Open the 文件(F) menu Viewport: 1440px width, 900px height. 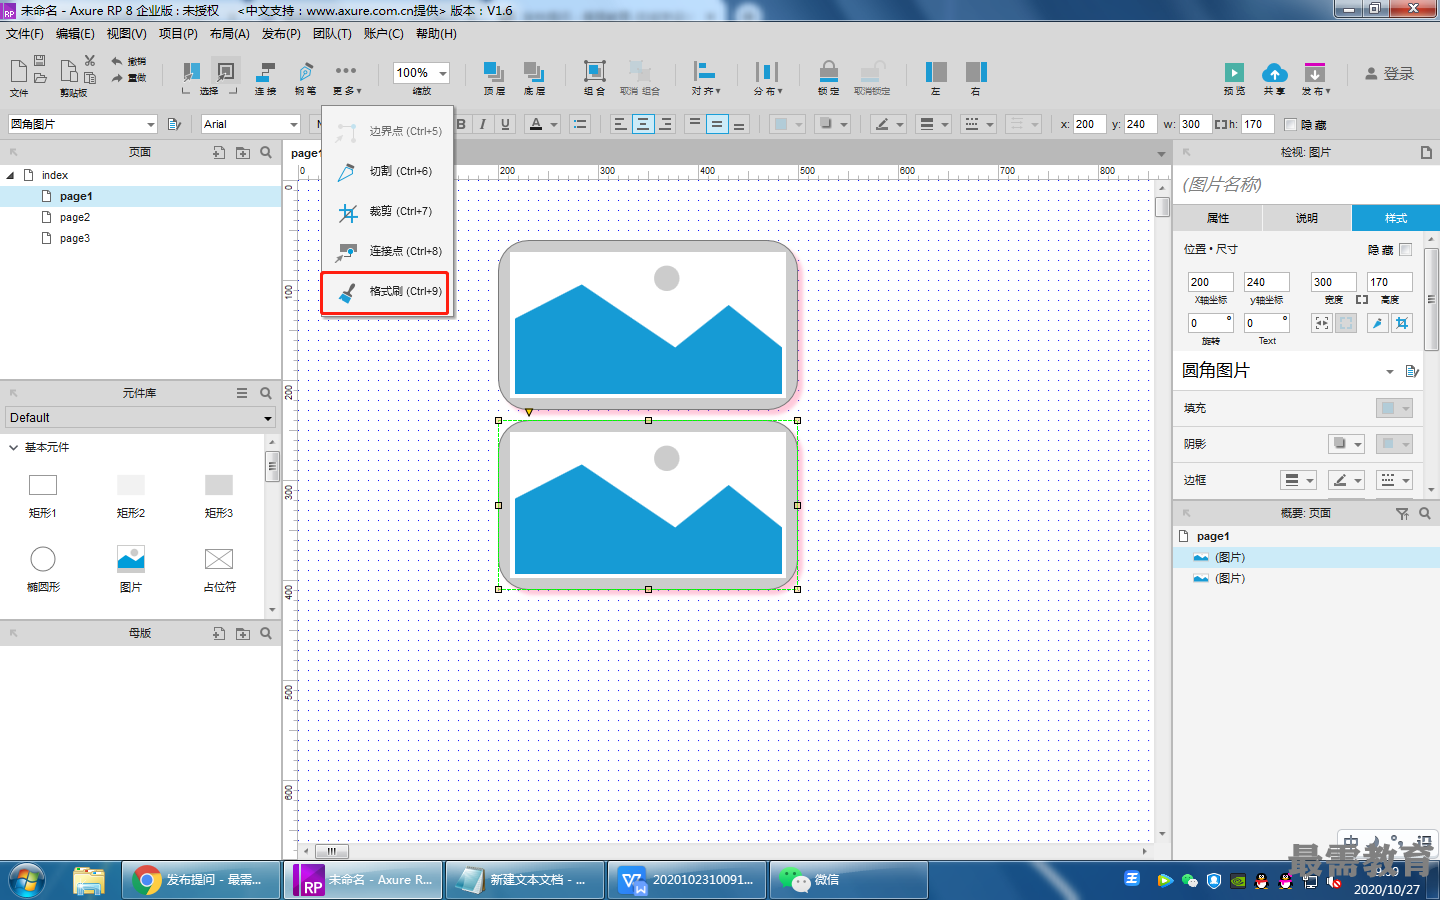[25, 34]
